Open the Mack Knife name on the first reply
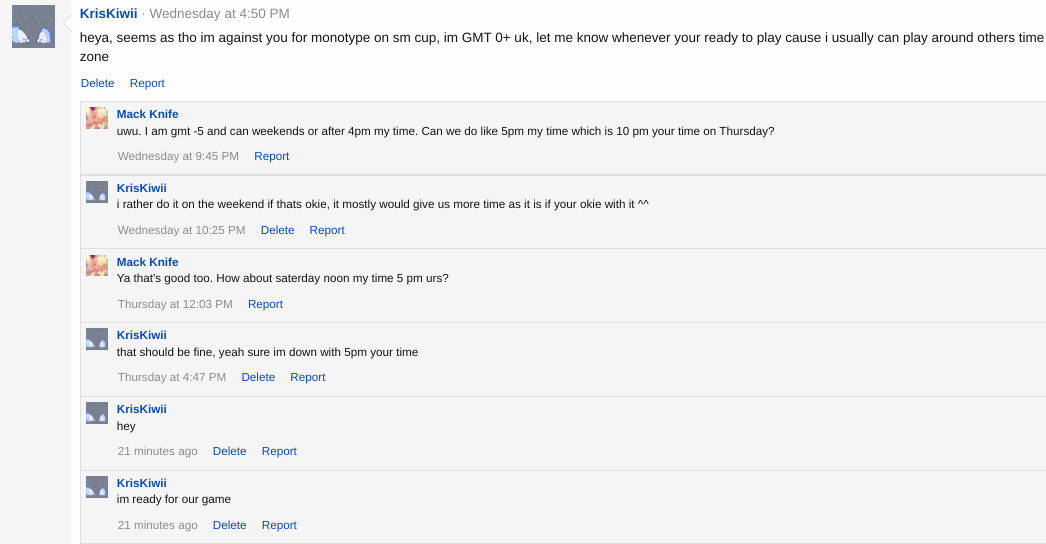This screenshot has width=1046, height=544. click(147, 114)
